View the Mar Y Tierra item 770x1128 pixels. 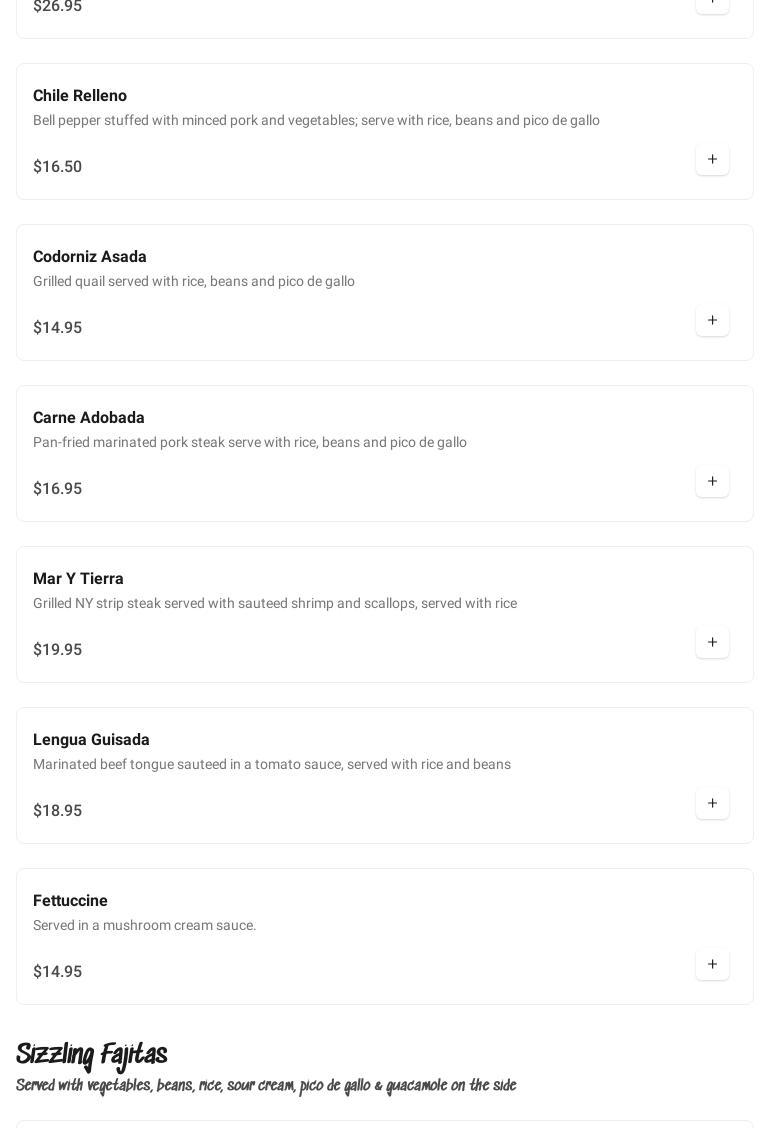[78, 579]
